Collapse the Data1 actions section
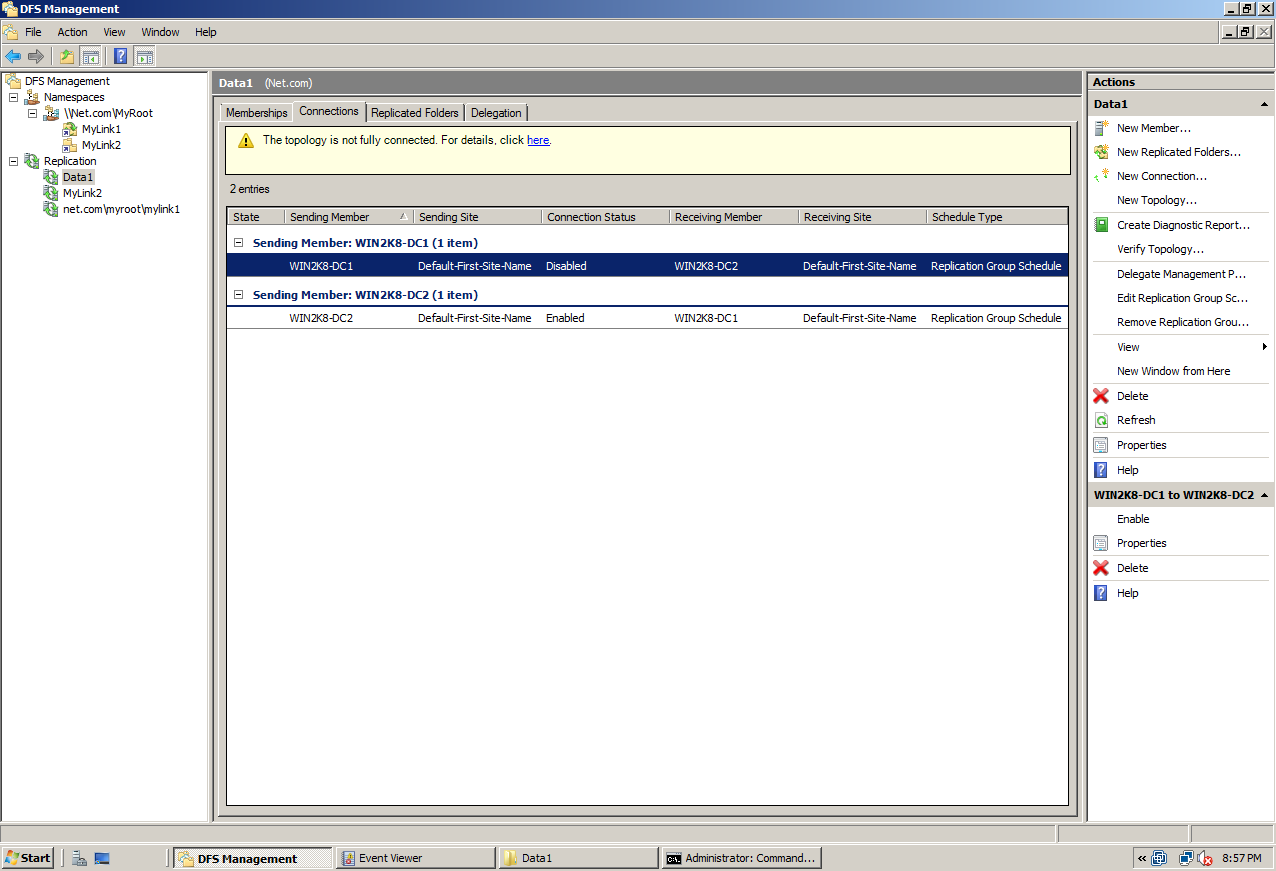Screen dimensions: 1276x871 1264,104
